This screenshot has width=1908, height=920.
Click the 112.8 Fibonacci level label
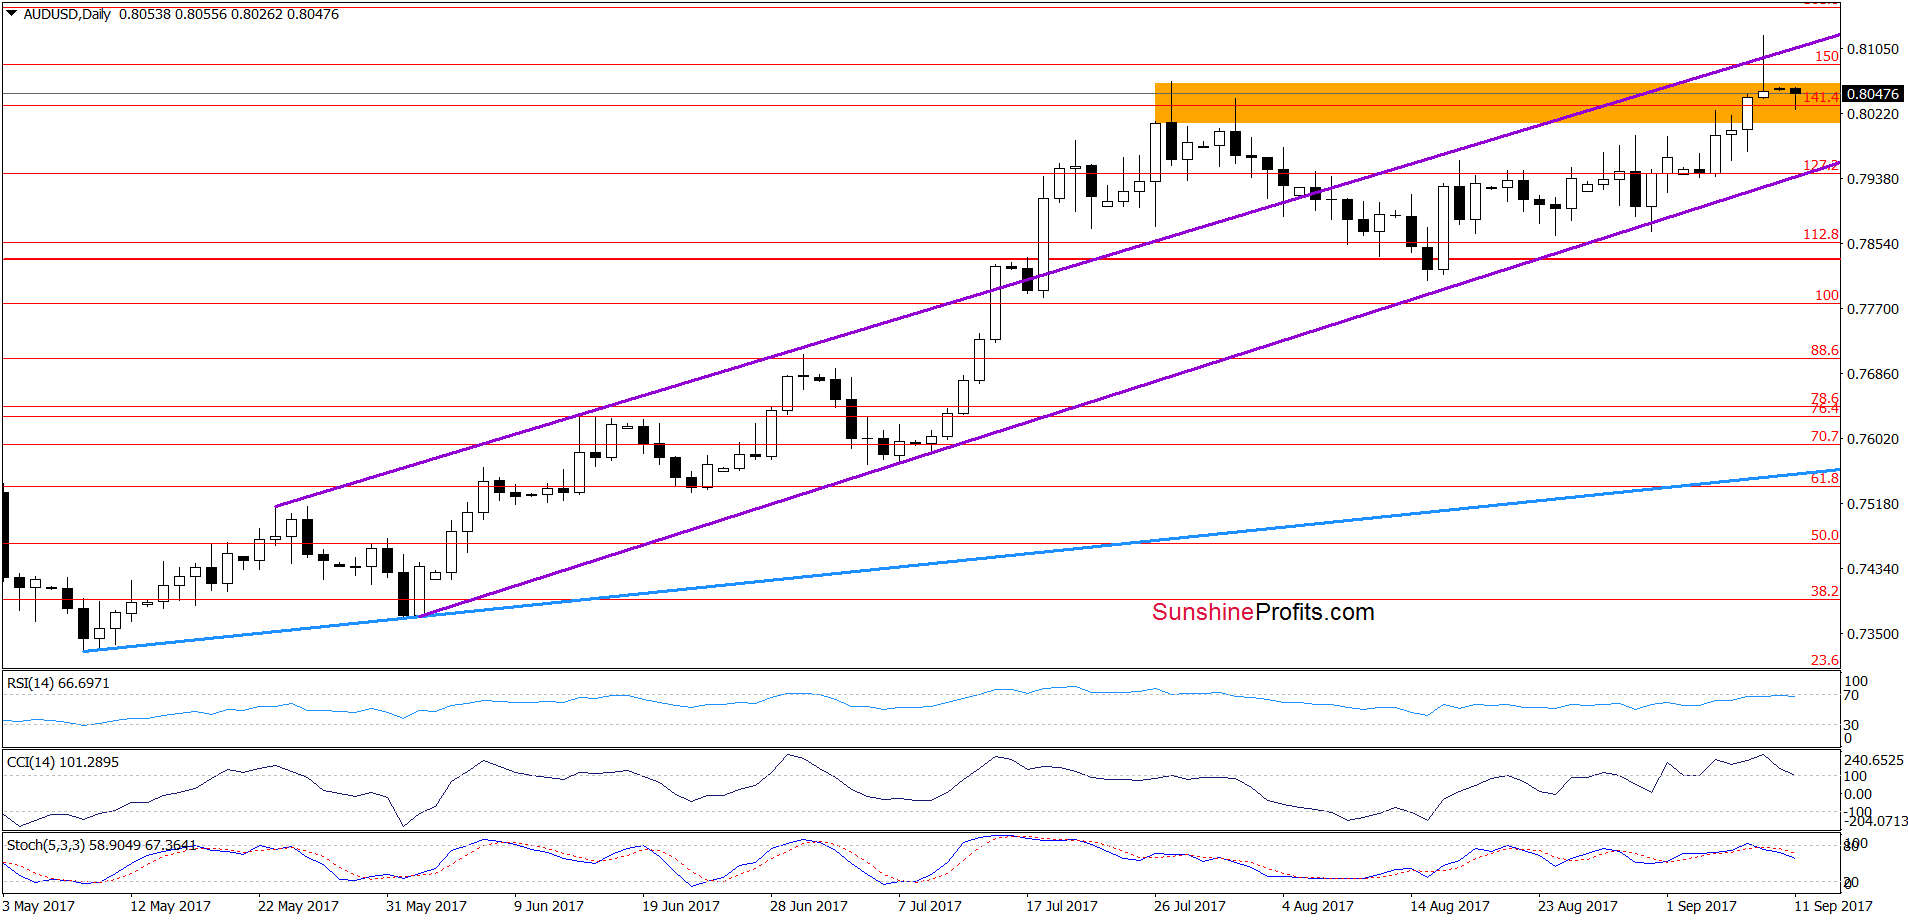[1821, 234]
